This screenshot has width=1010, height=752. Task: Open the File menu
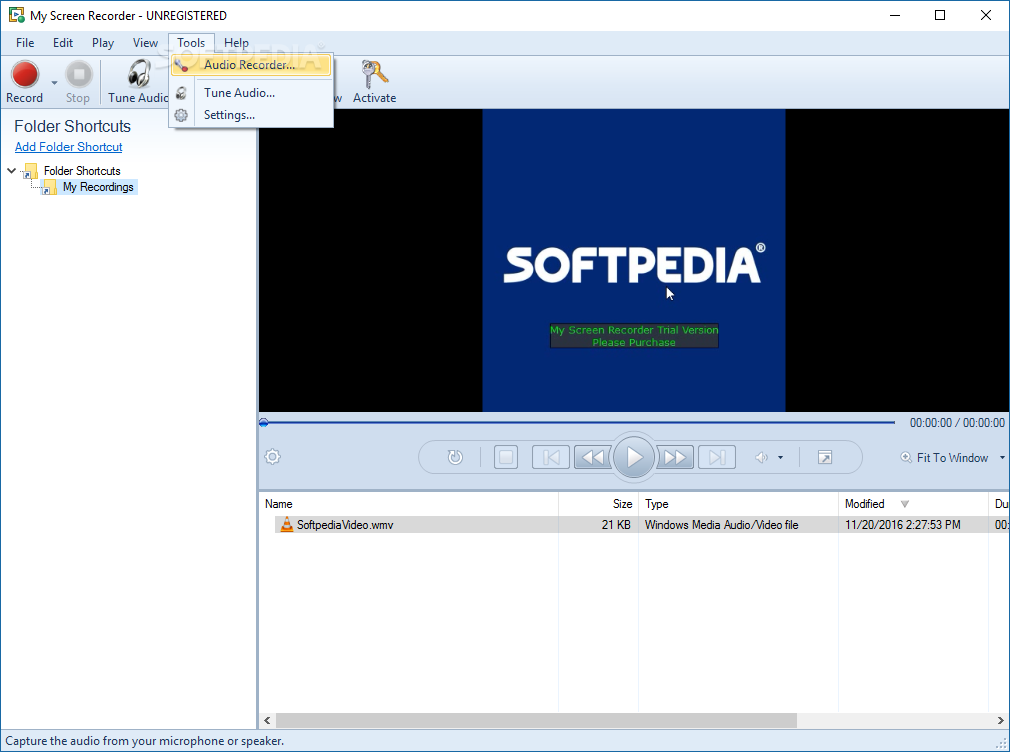click(25, 43)
